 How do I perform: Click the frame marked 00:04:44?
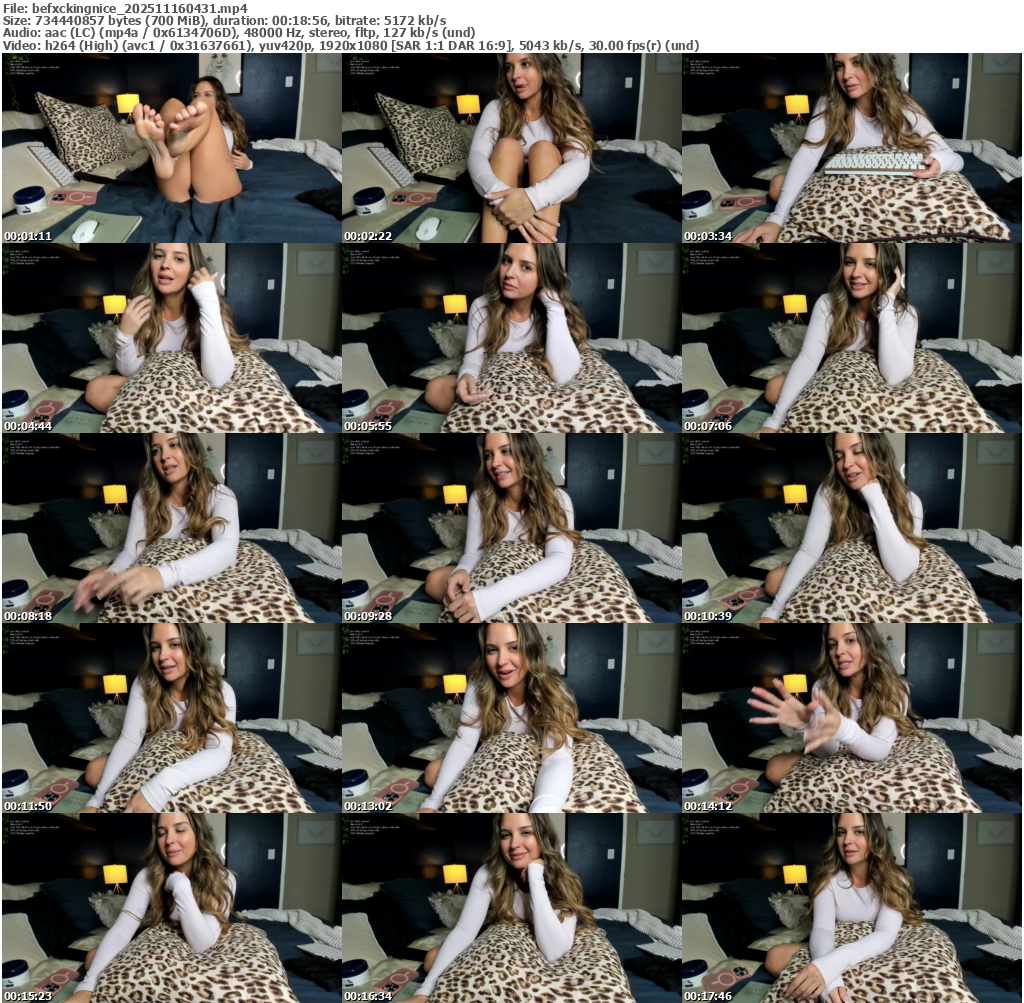click(171, 338)
